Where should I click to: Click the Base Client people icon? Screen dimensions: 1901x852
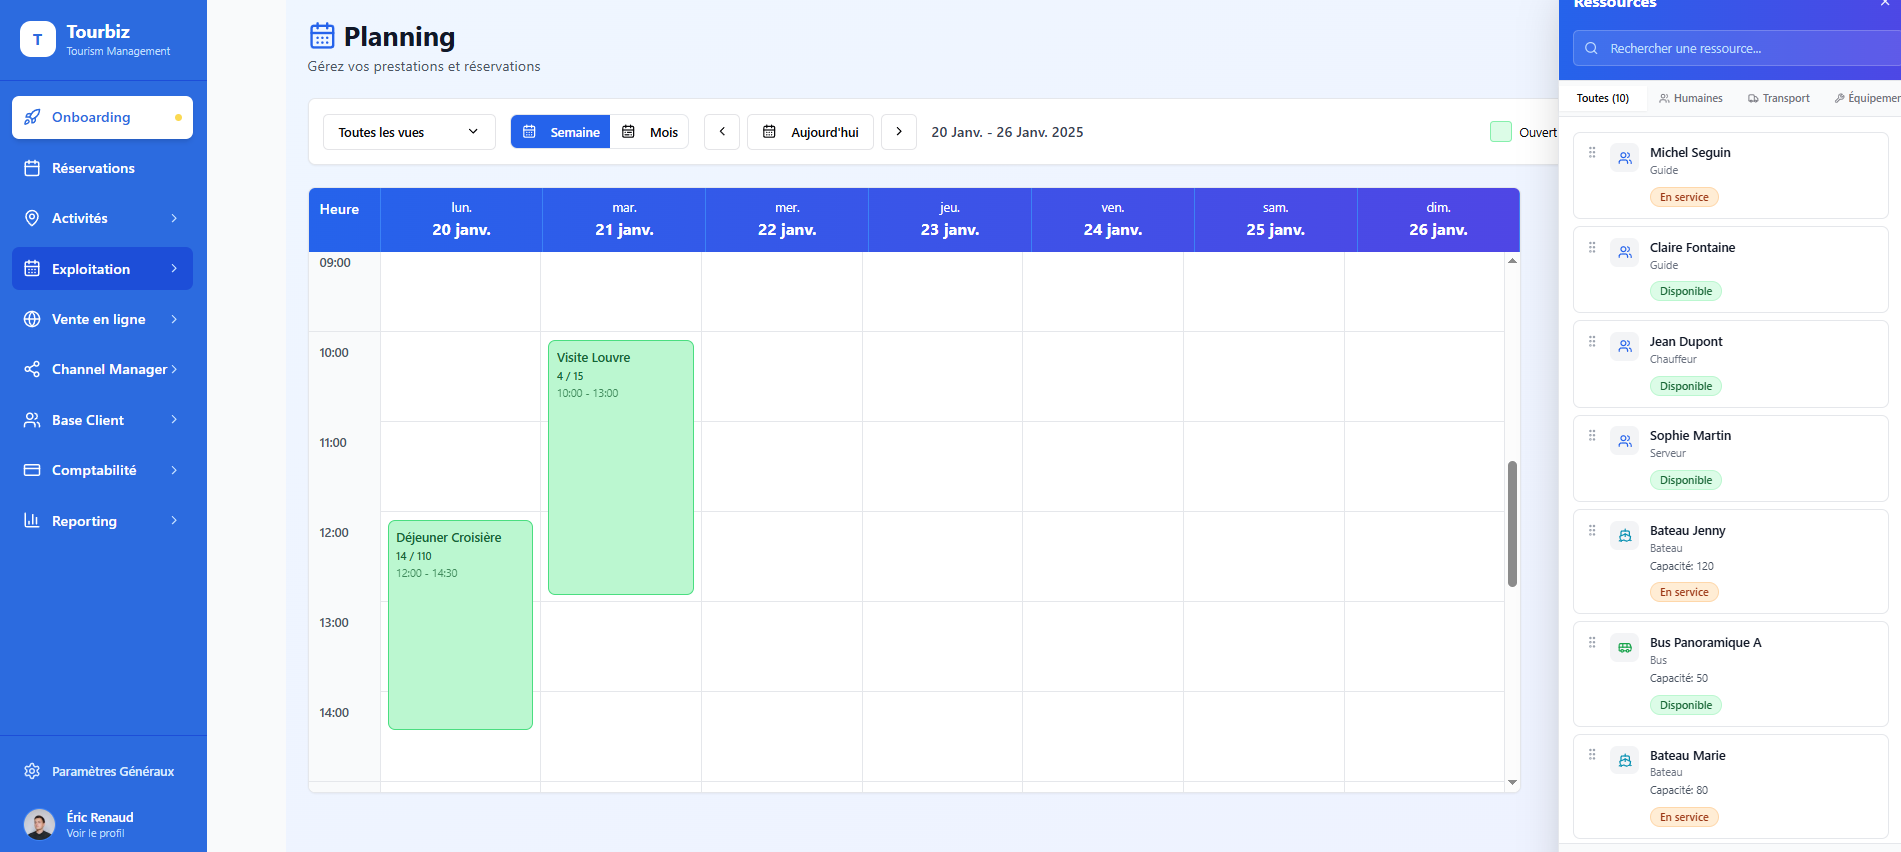pos(32,420)
